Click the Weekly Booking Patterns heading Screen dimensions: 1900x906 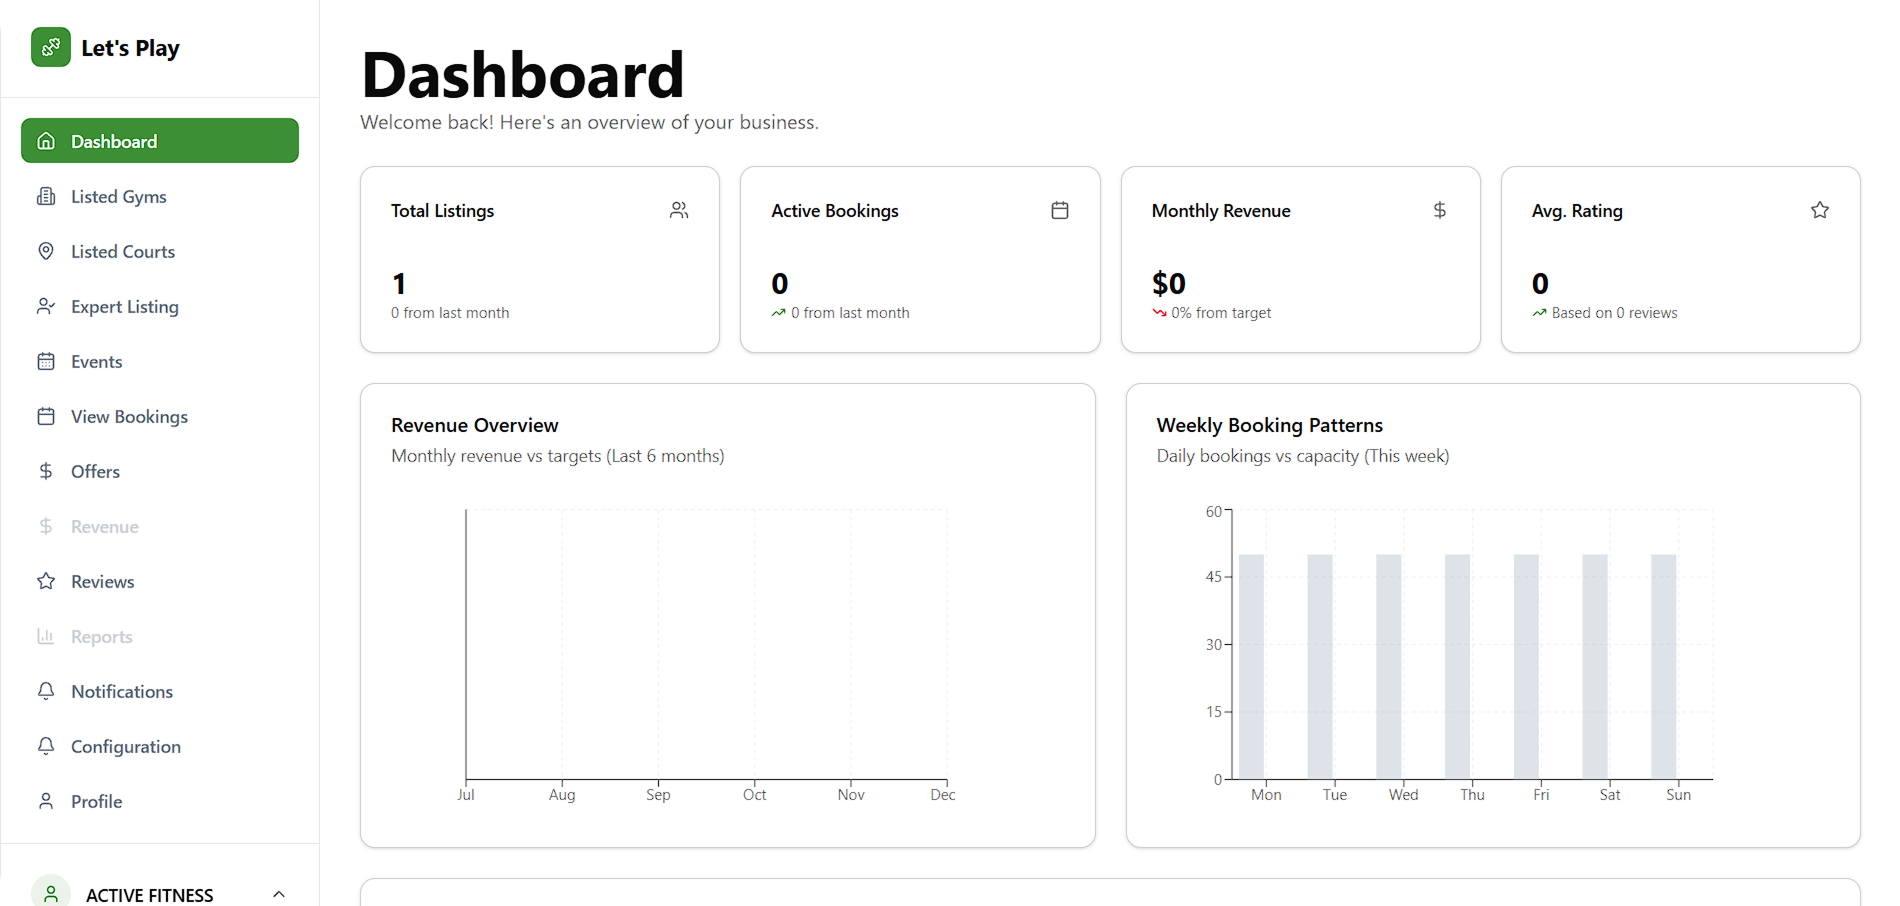(x=1270, y=425)
